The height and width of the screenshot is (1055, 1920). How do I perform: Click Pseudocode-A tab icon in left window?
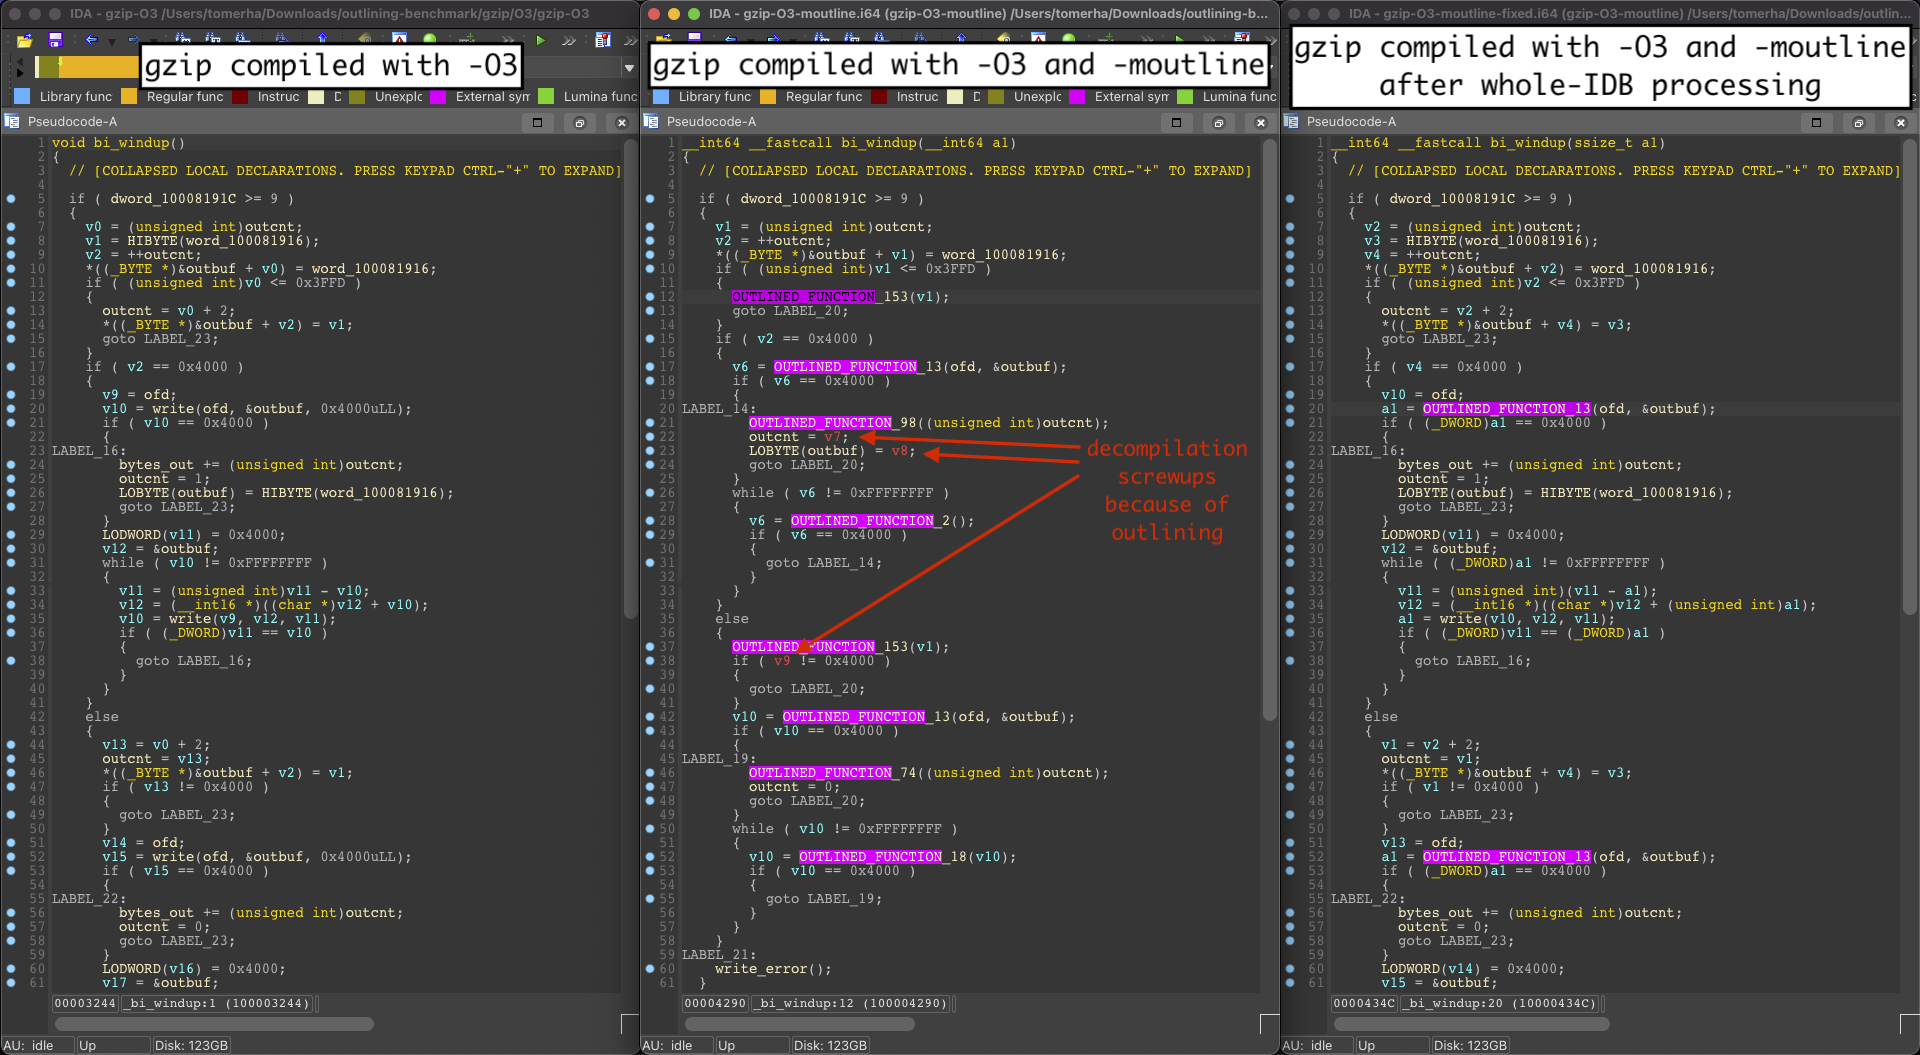pyautogui.click(x=12, y=122)
